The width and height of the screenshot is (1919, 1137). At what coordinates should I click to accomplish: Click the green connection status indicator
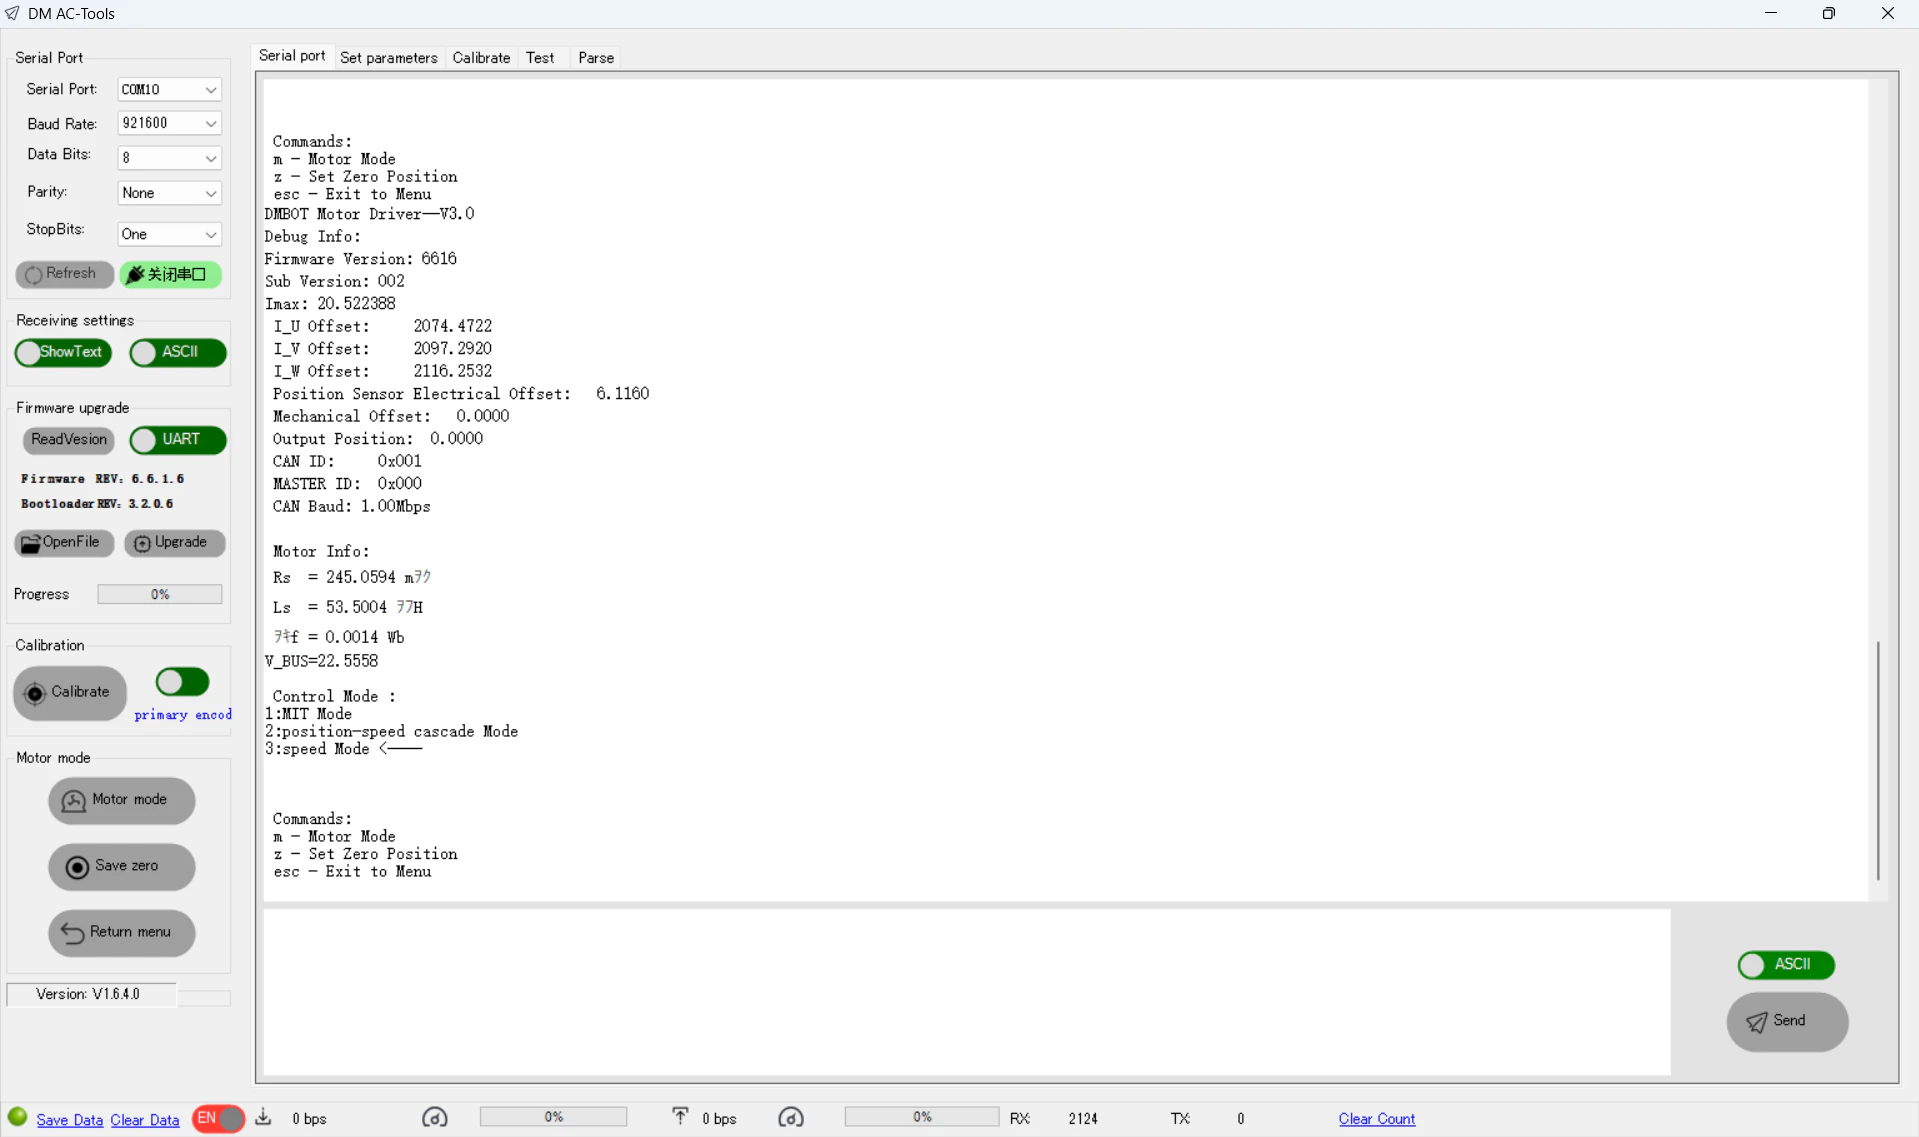point(17,1117)
